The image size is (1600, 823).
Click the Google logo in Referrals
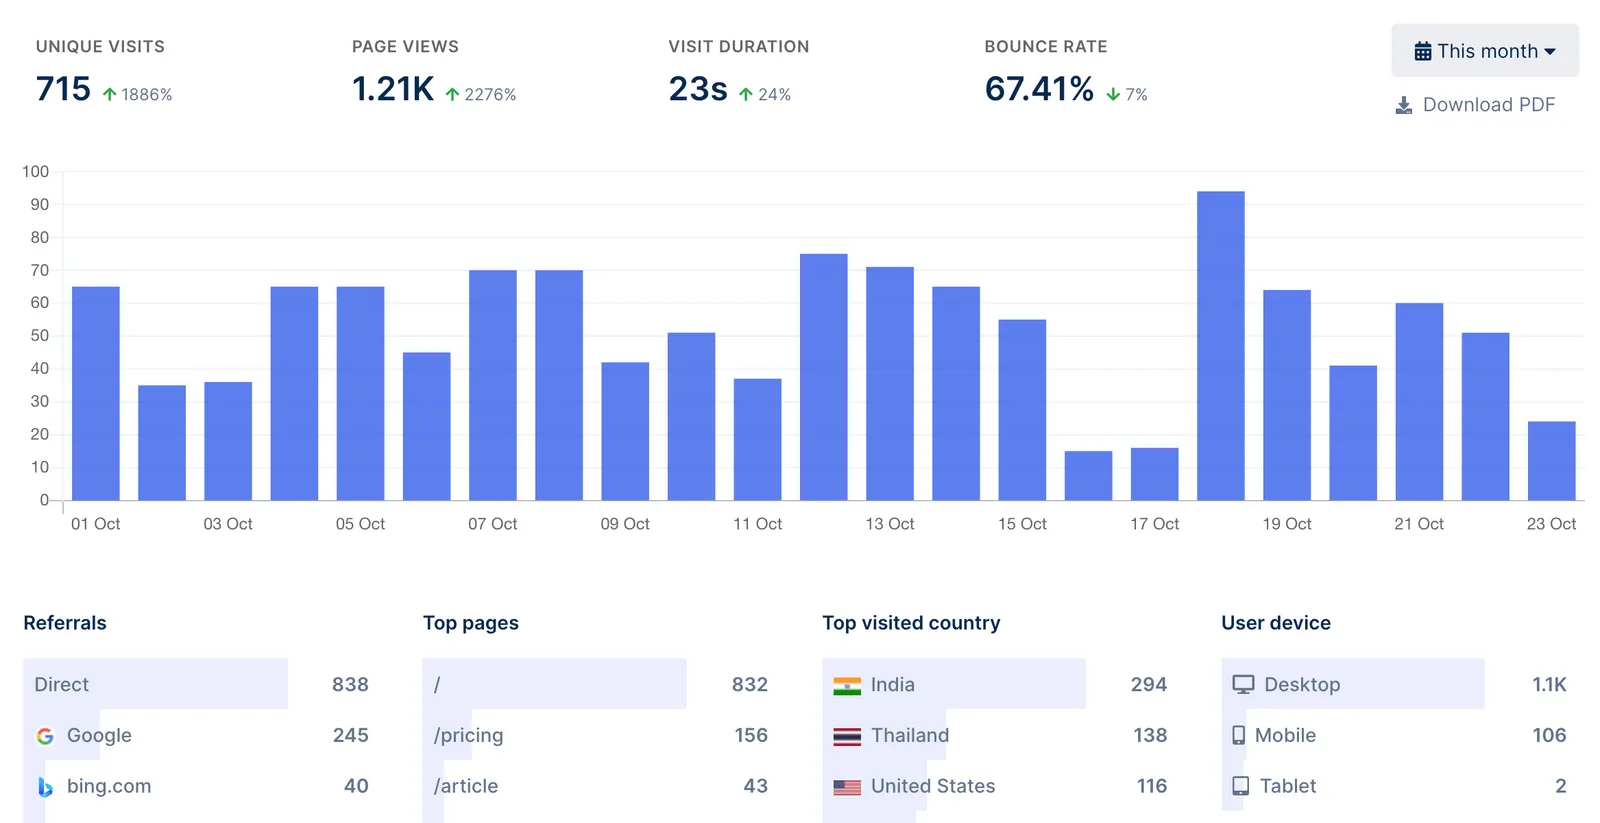45,736
